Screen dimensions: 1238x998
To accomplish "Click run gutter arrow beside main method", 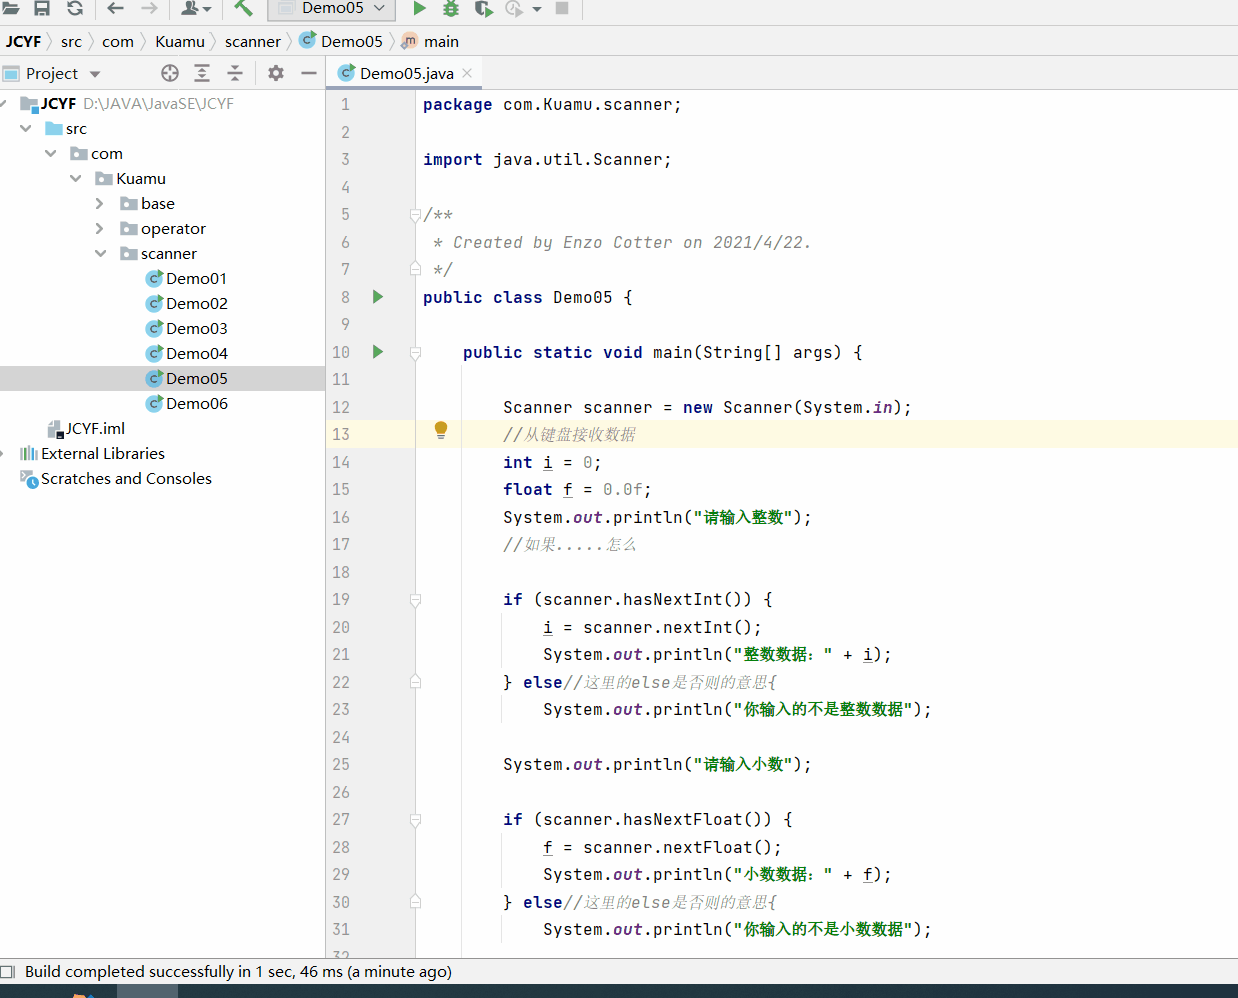I will point(378,352).
